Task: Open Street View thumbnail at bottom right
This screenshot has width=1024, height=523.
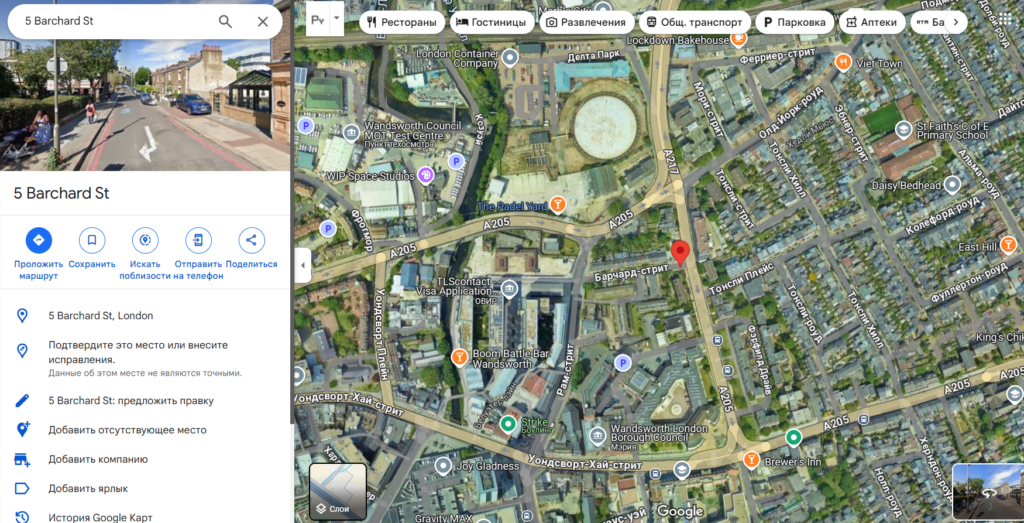Action: click(987, 491)
